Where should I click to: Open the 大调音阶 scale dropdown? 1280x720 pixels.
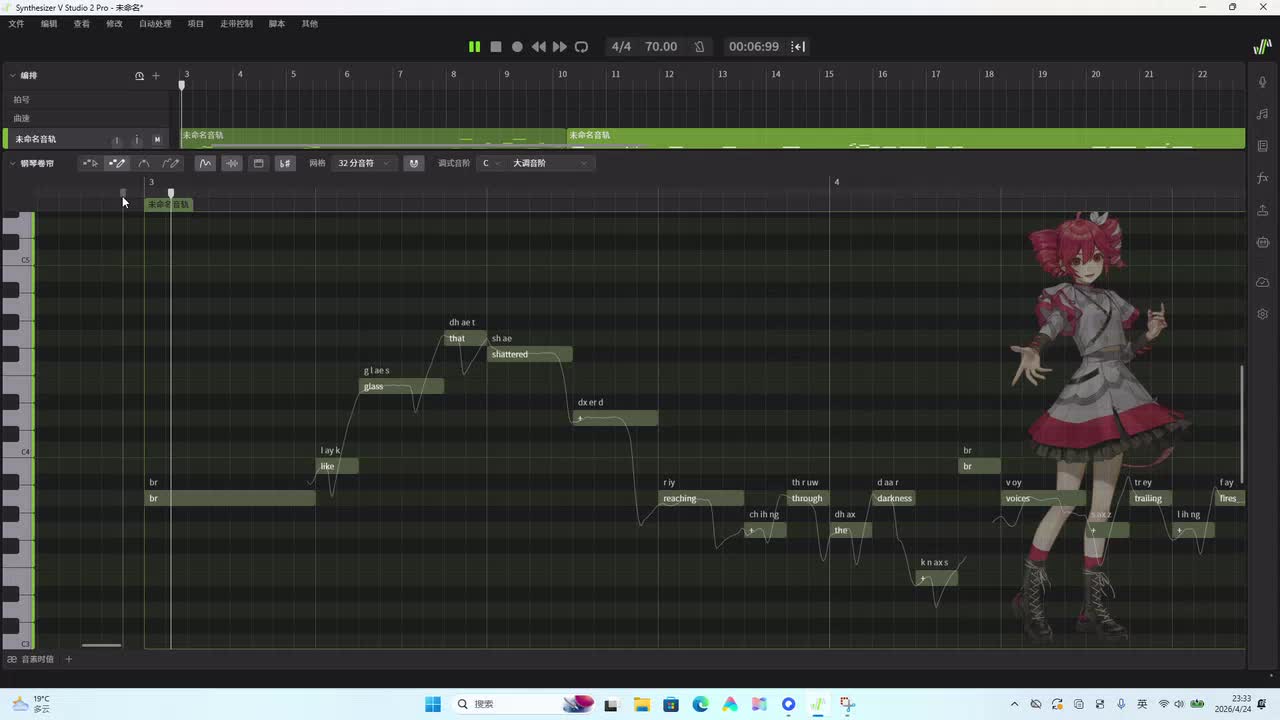pyautogui.click(x=551, y=163)
